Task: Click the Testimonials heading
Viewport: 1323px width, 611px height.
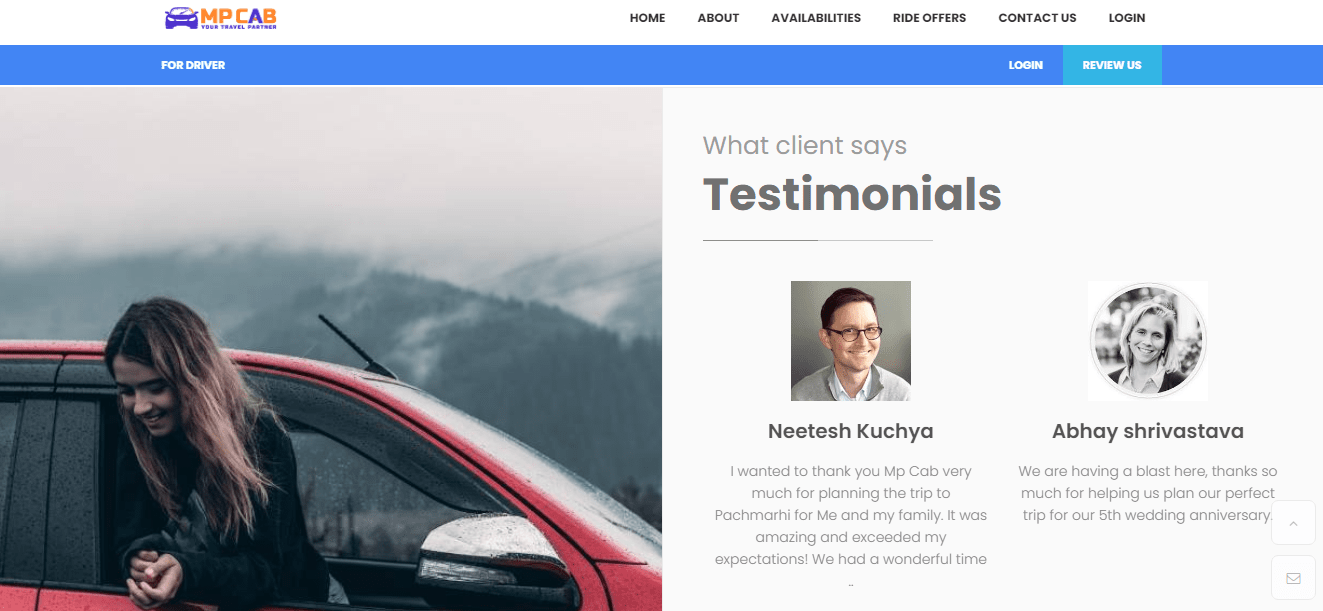Action: coord(852,194)
